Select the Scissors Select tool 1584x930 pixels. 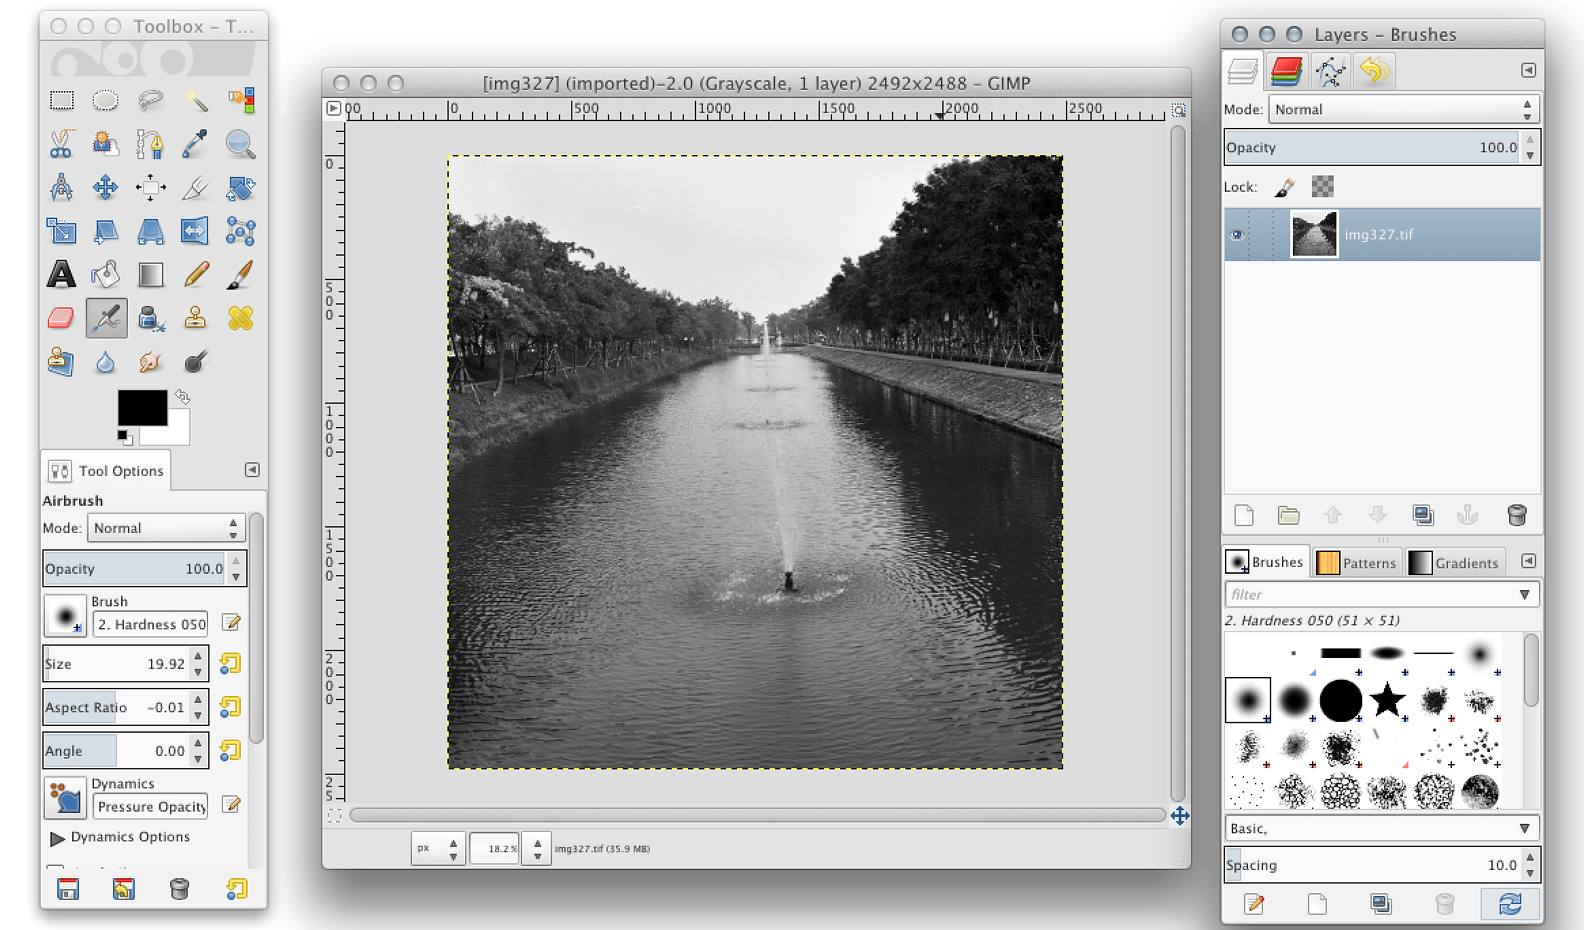click(62, 144)
